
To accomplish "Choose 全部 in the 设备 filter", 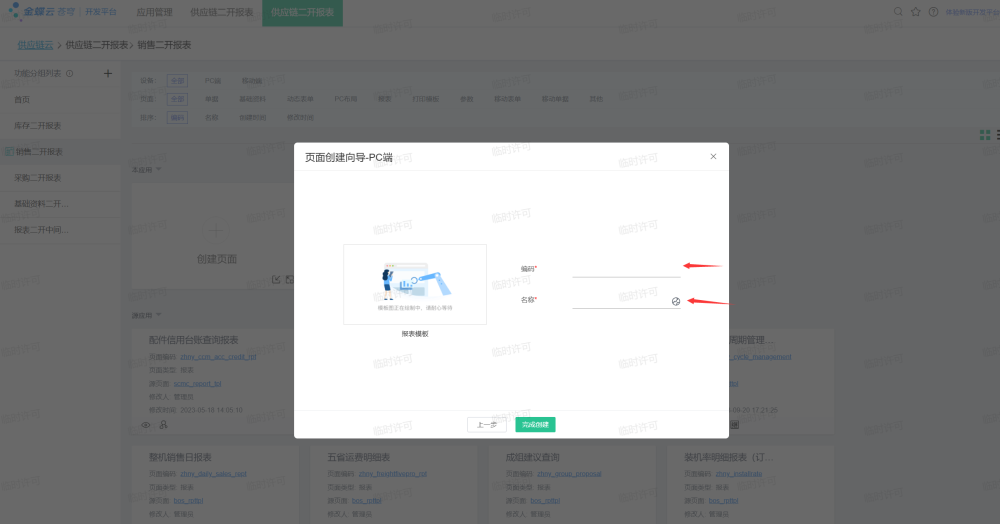I will click(177, 81).
